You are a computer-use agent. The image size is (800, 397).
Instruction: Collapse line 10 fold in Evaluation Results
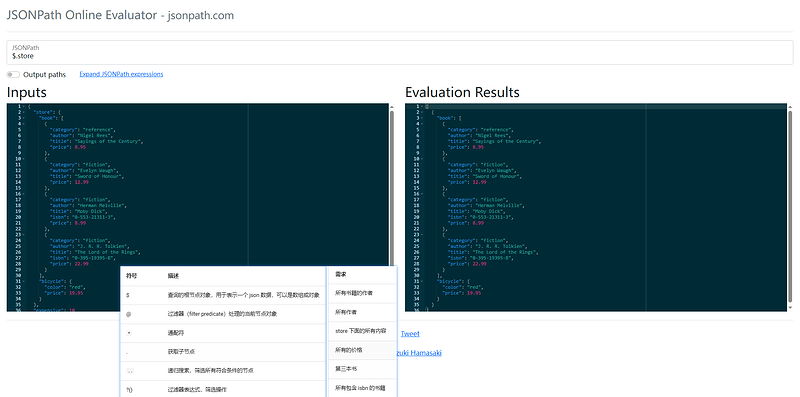[x=422, y=159]
